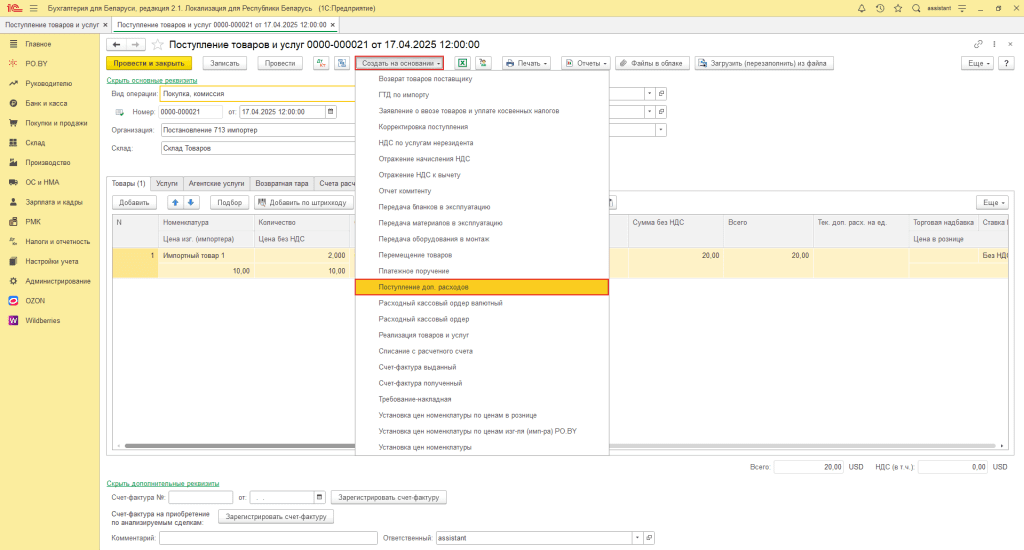Move row up with blue arrow
This screenshot has width=1024, height=550.
point(175,202)
